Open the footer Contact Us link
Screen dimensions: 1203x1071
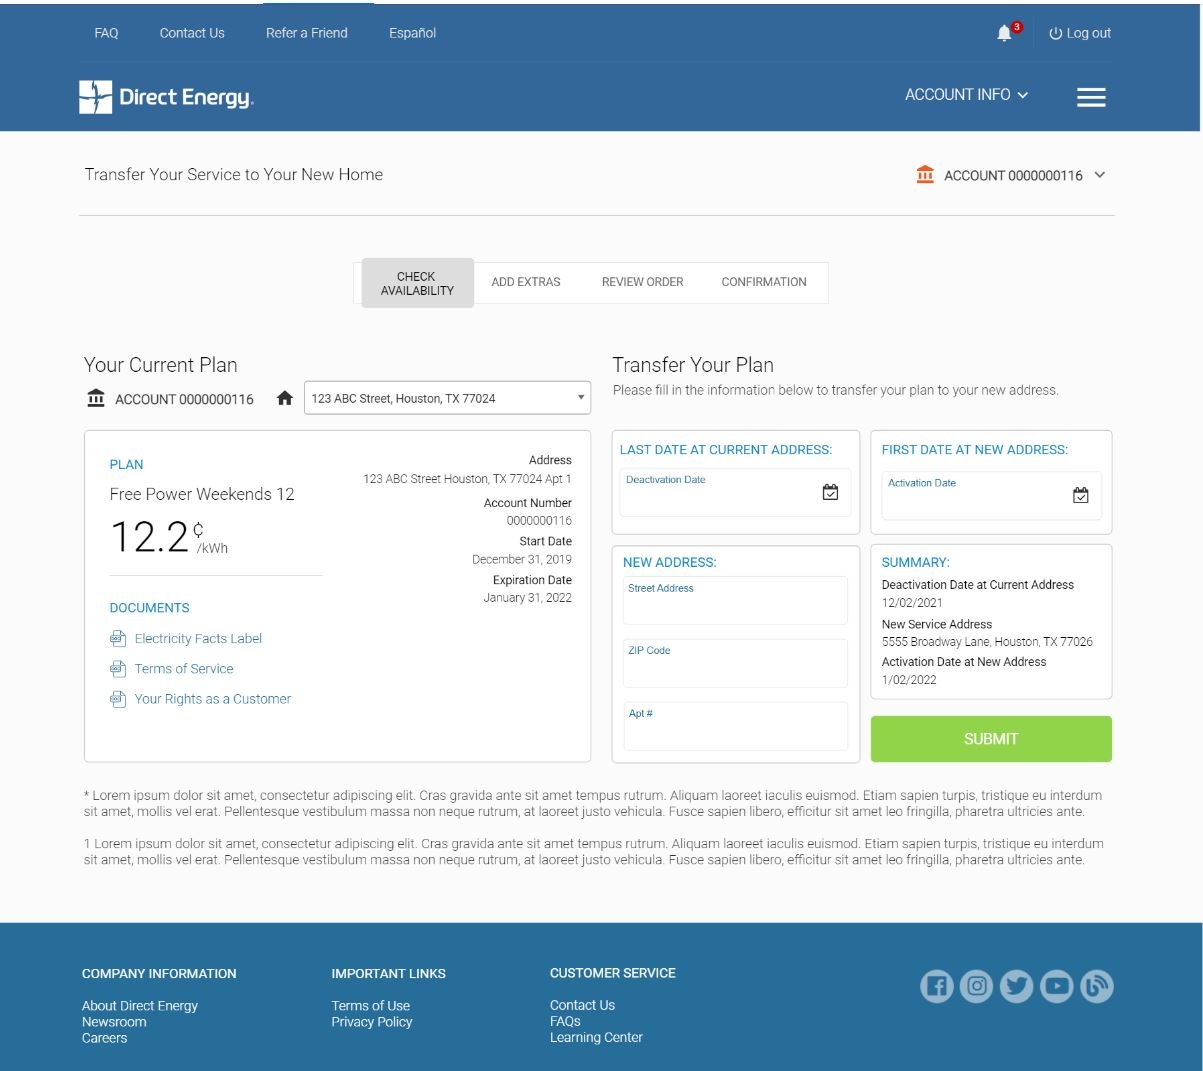click(582, 1005)
